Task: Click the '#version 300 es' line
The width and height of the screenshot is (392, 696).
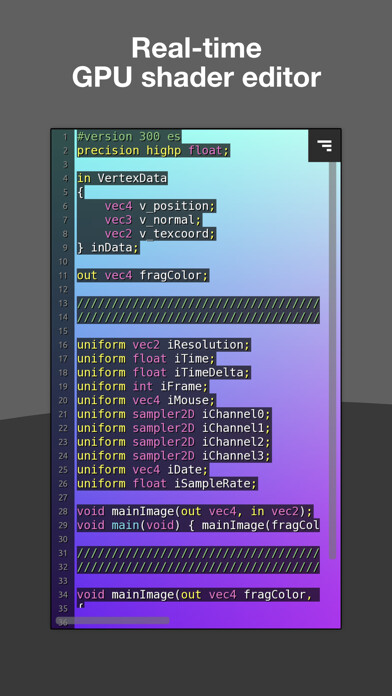Action: 129,136
